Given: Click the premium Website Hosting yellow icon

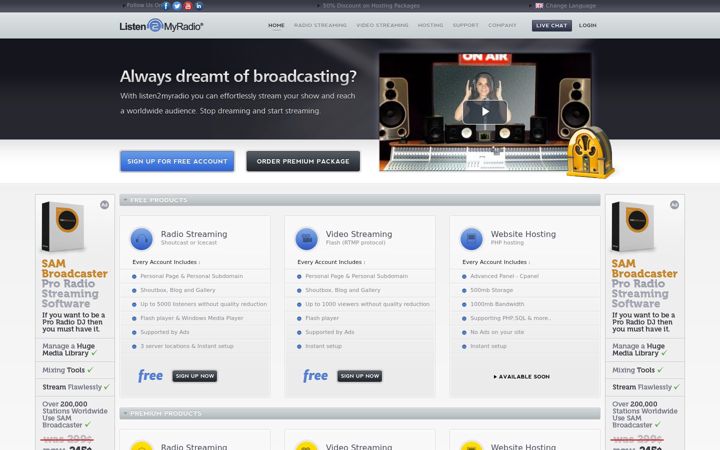Looking at the screenshot, I should click(x=471, y=446).
